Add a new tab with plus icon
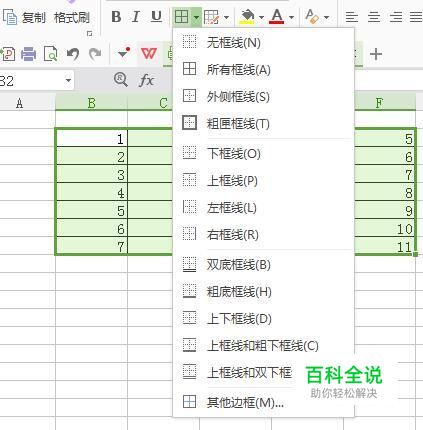The image size is (423, 430). click(x=376, y=54)
